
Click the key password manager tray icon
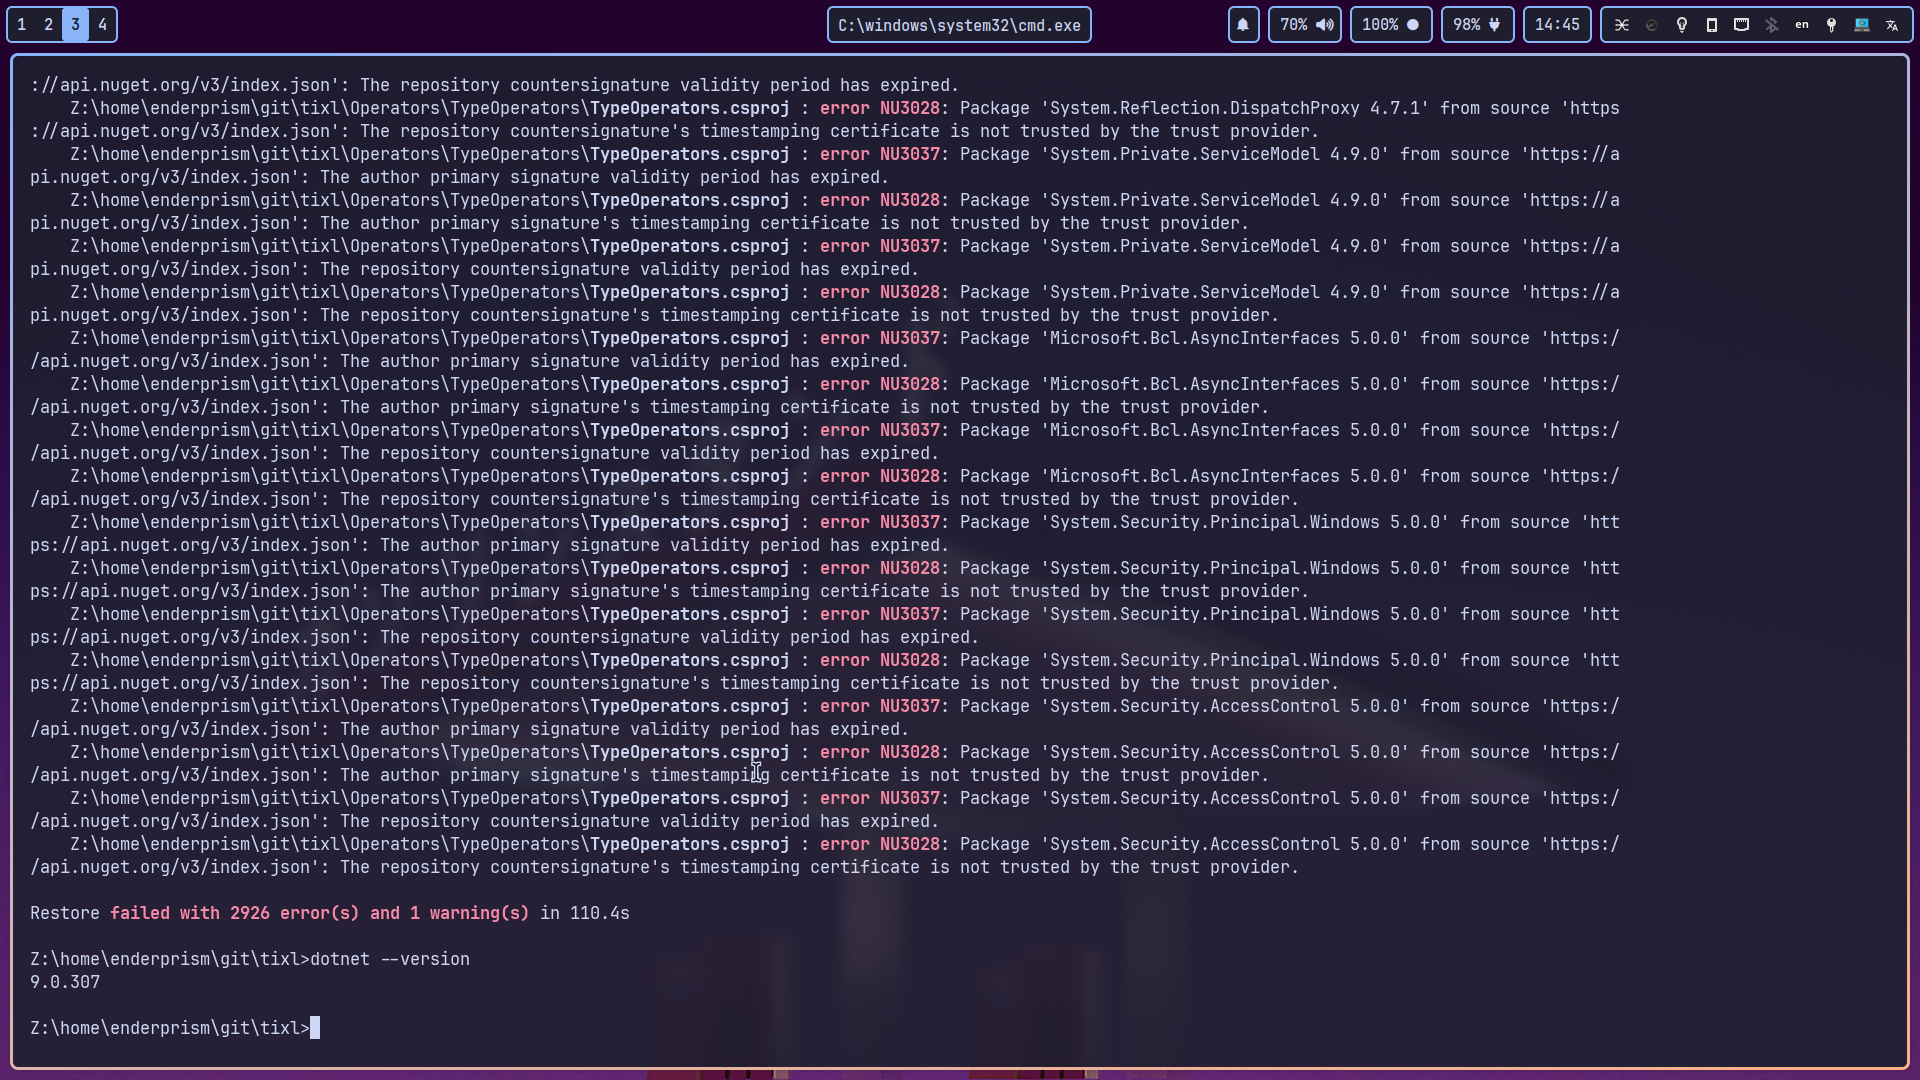[1832, 25]
